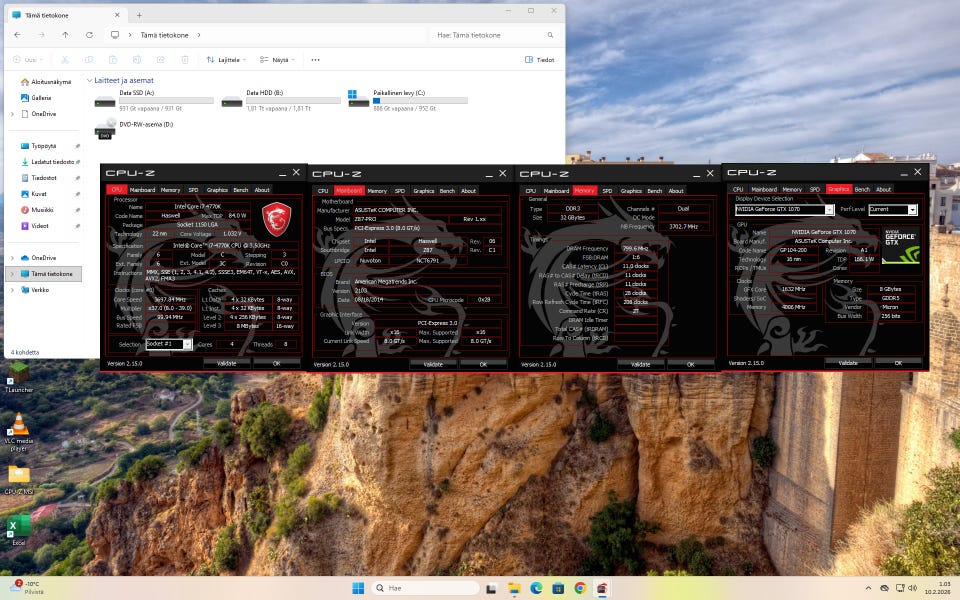Click Validate in the CPU-tab CPU-Z window
This screenshot has width=960, height=600.
[227, 363]
